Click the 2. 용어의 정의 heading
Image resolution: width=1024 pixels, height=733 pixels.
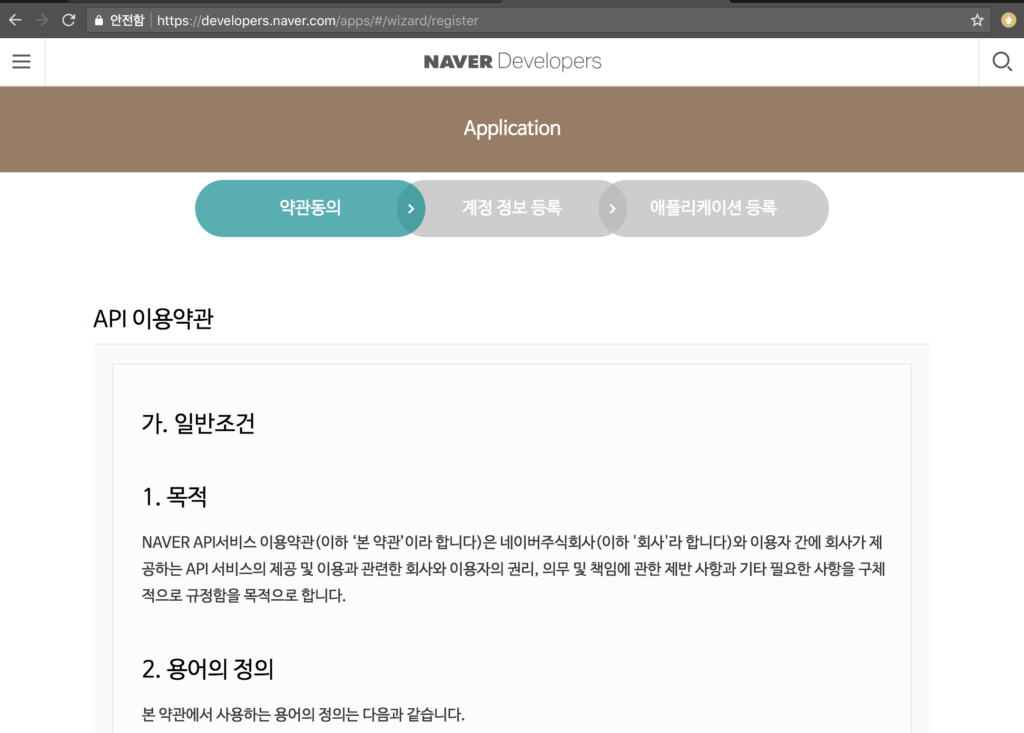tap(208, 669)
